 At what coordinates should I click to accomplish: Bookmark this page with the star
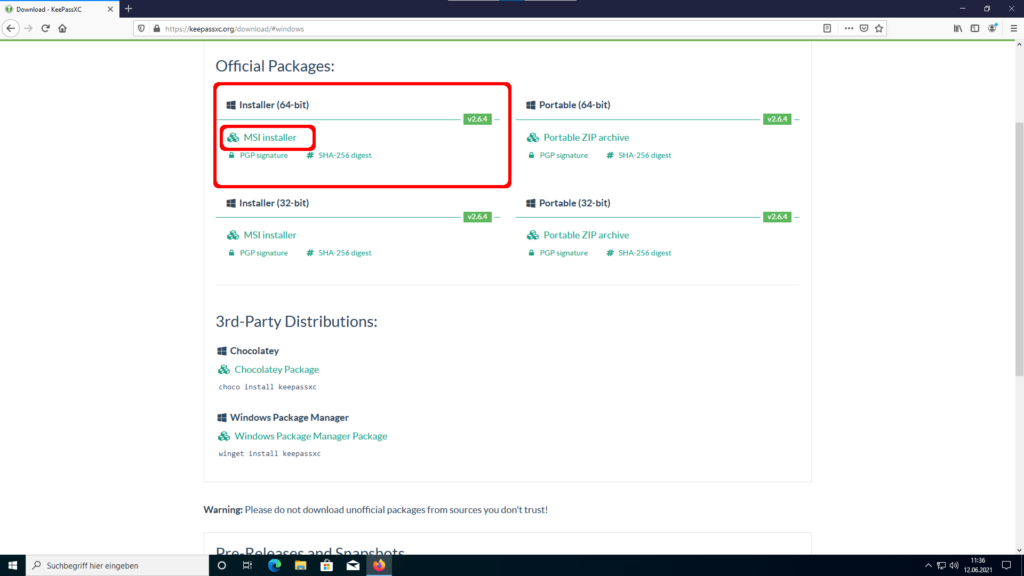(879, 29)
